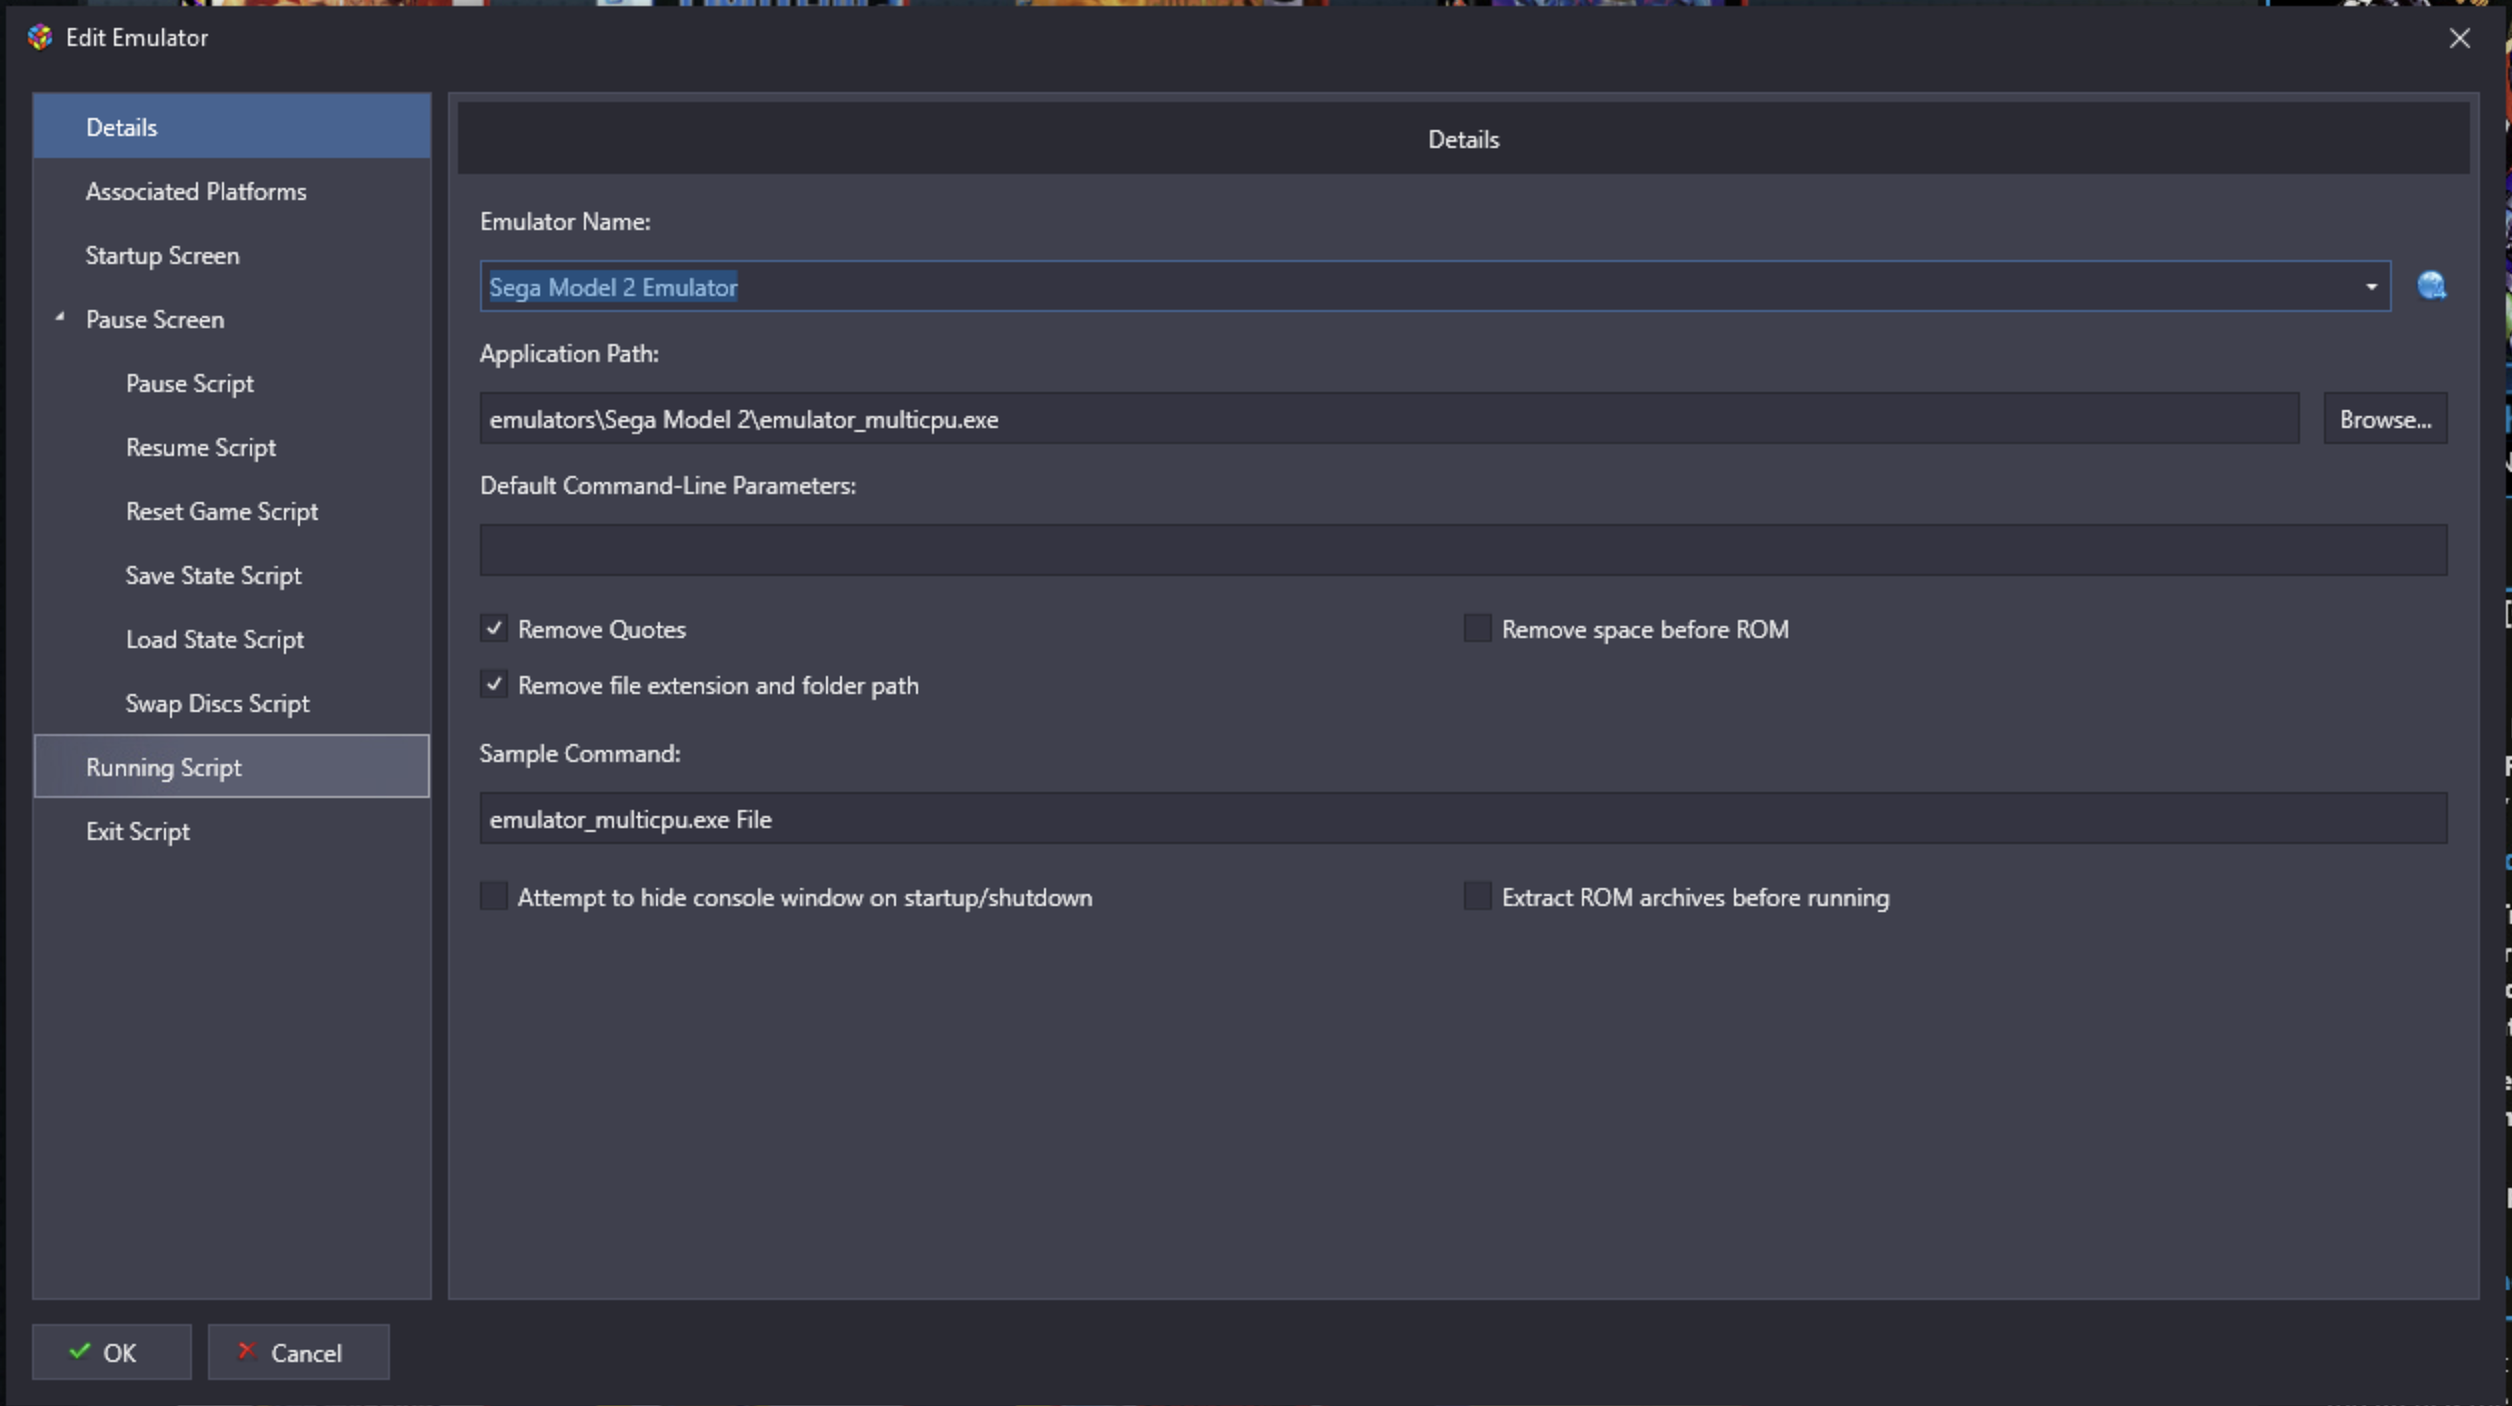Collapse the Pause Screen tree section
2512x1406 pixels.
60,318
